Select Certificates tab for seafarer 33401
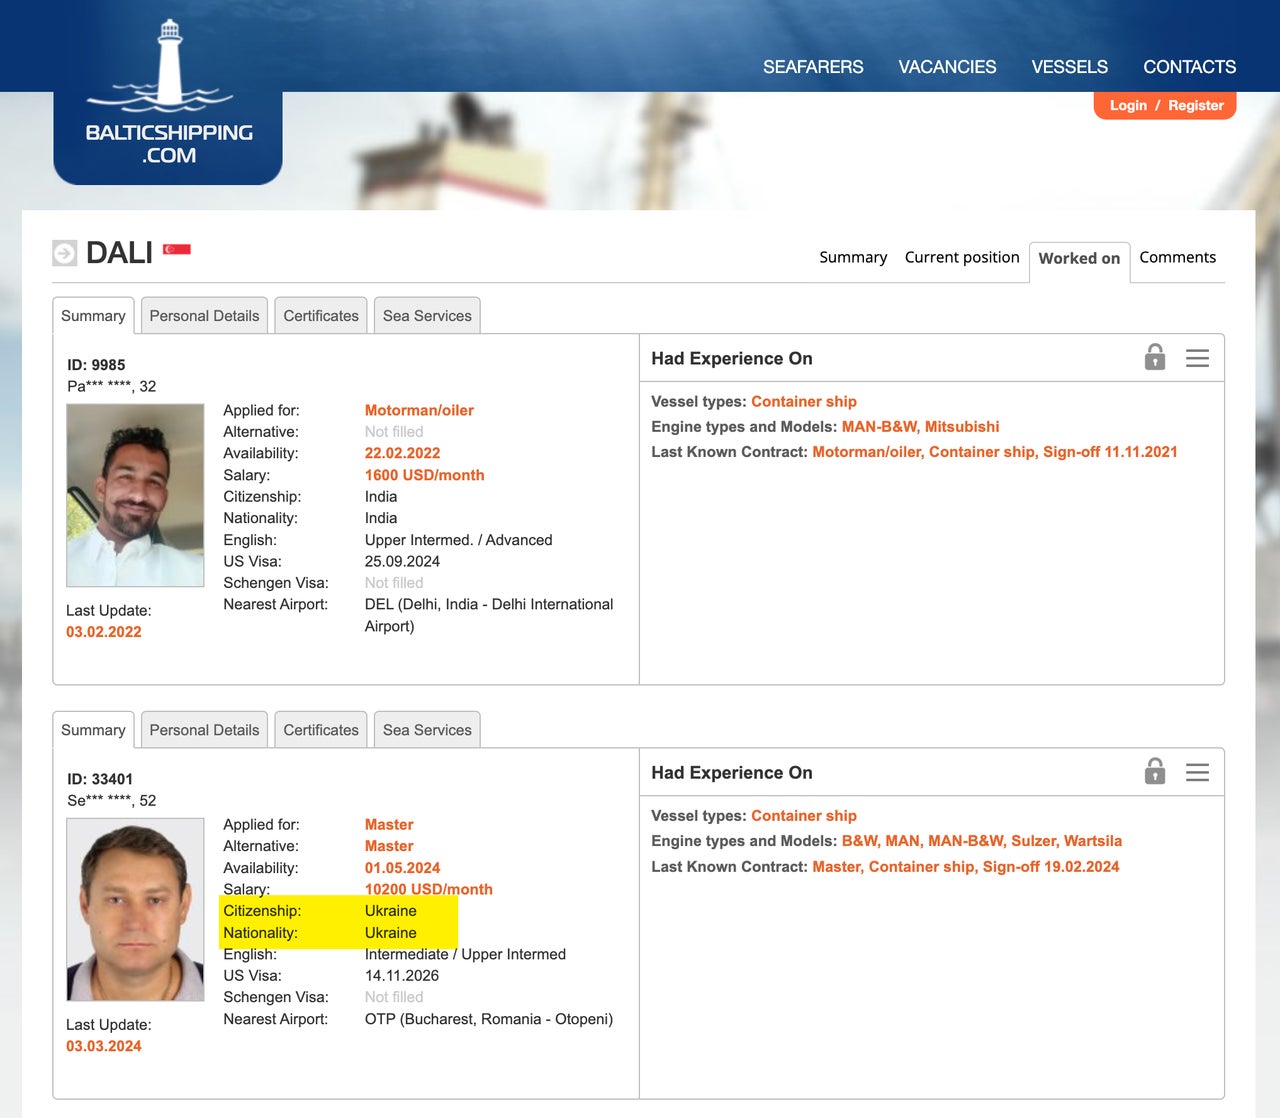 [320, 730]
